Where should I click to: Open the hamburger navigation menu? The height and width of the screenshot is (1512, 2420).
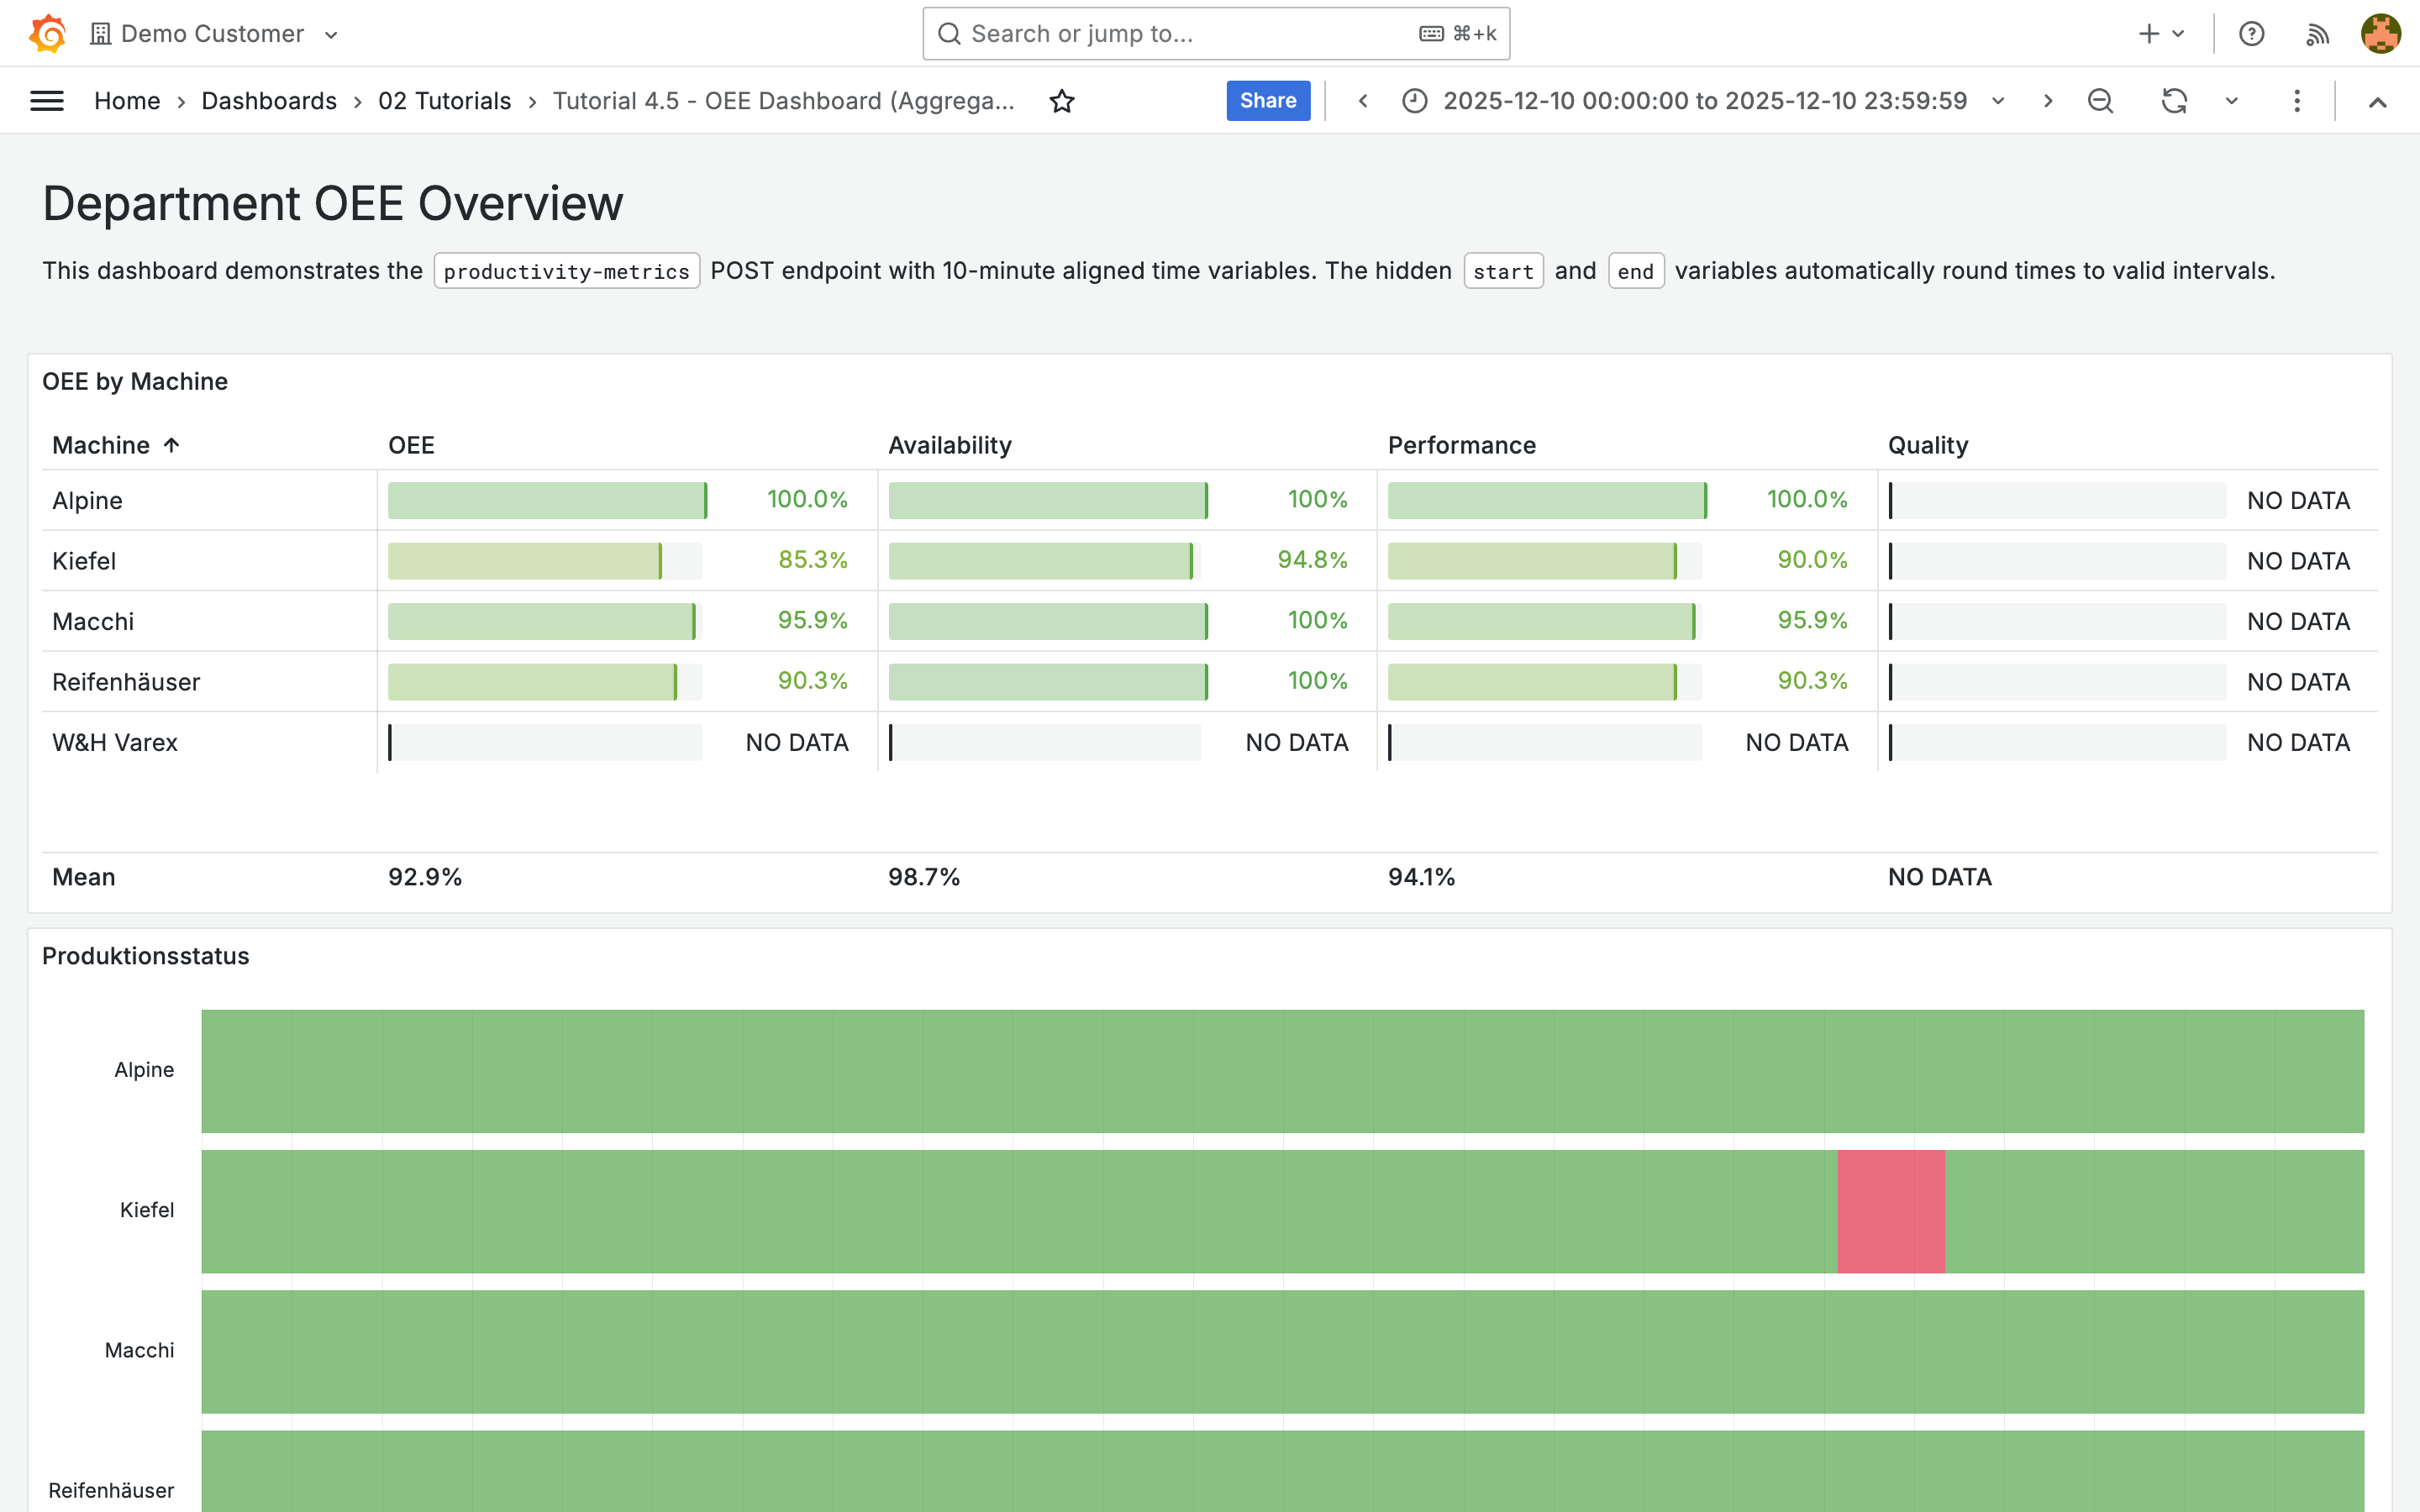point(47,101)
